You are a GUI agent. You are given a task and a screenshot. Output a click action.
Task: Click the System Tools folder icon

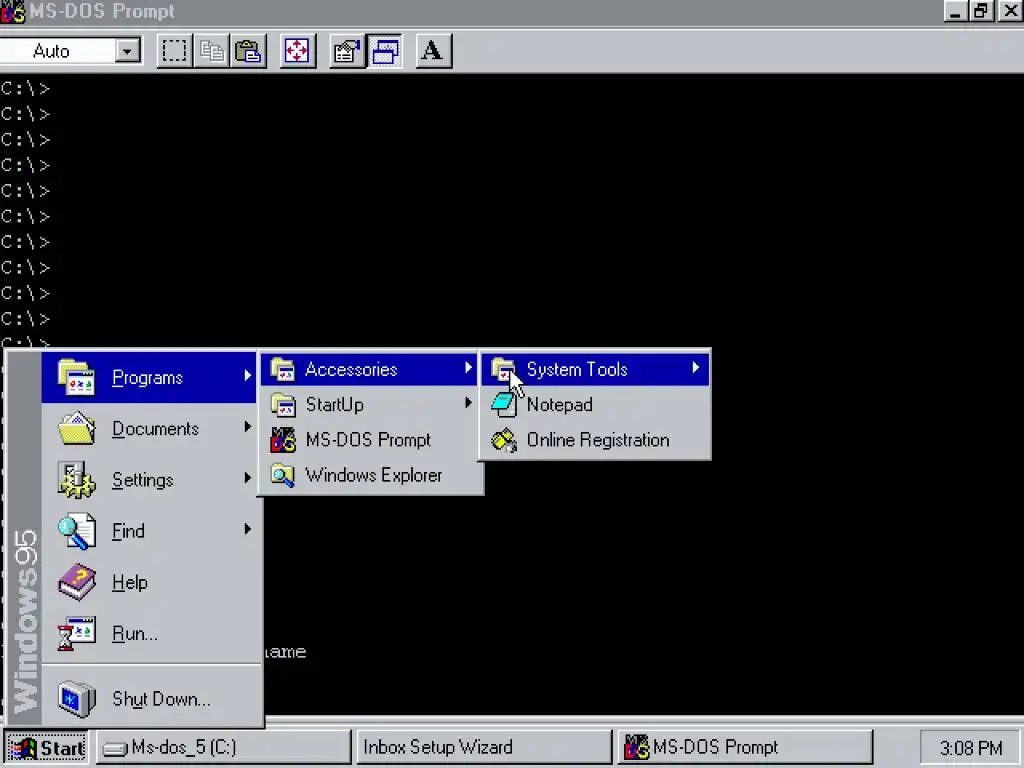(504, 369)
